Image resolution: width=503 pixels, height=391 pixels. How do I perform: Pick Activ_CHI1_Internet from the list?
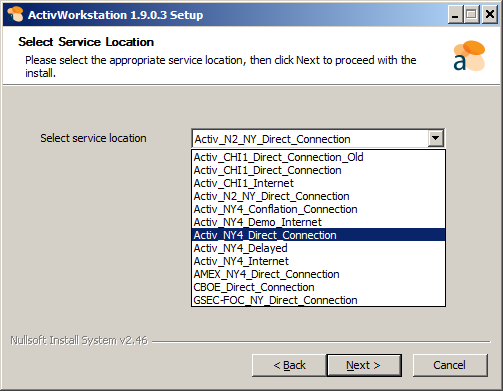(x=318, y=183)
